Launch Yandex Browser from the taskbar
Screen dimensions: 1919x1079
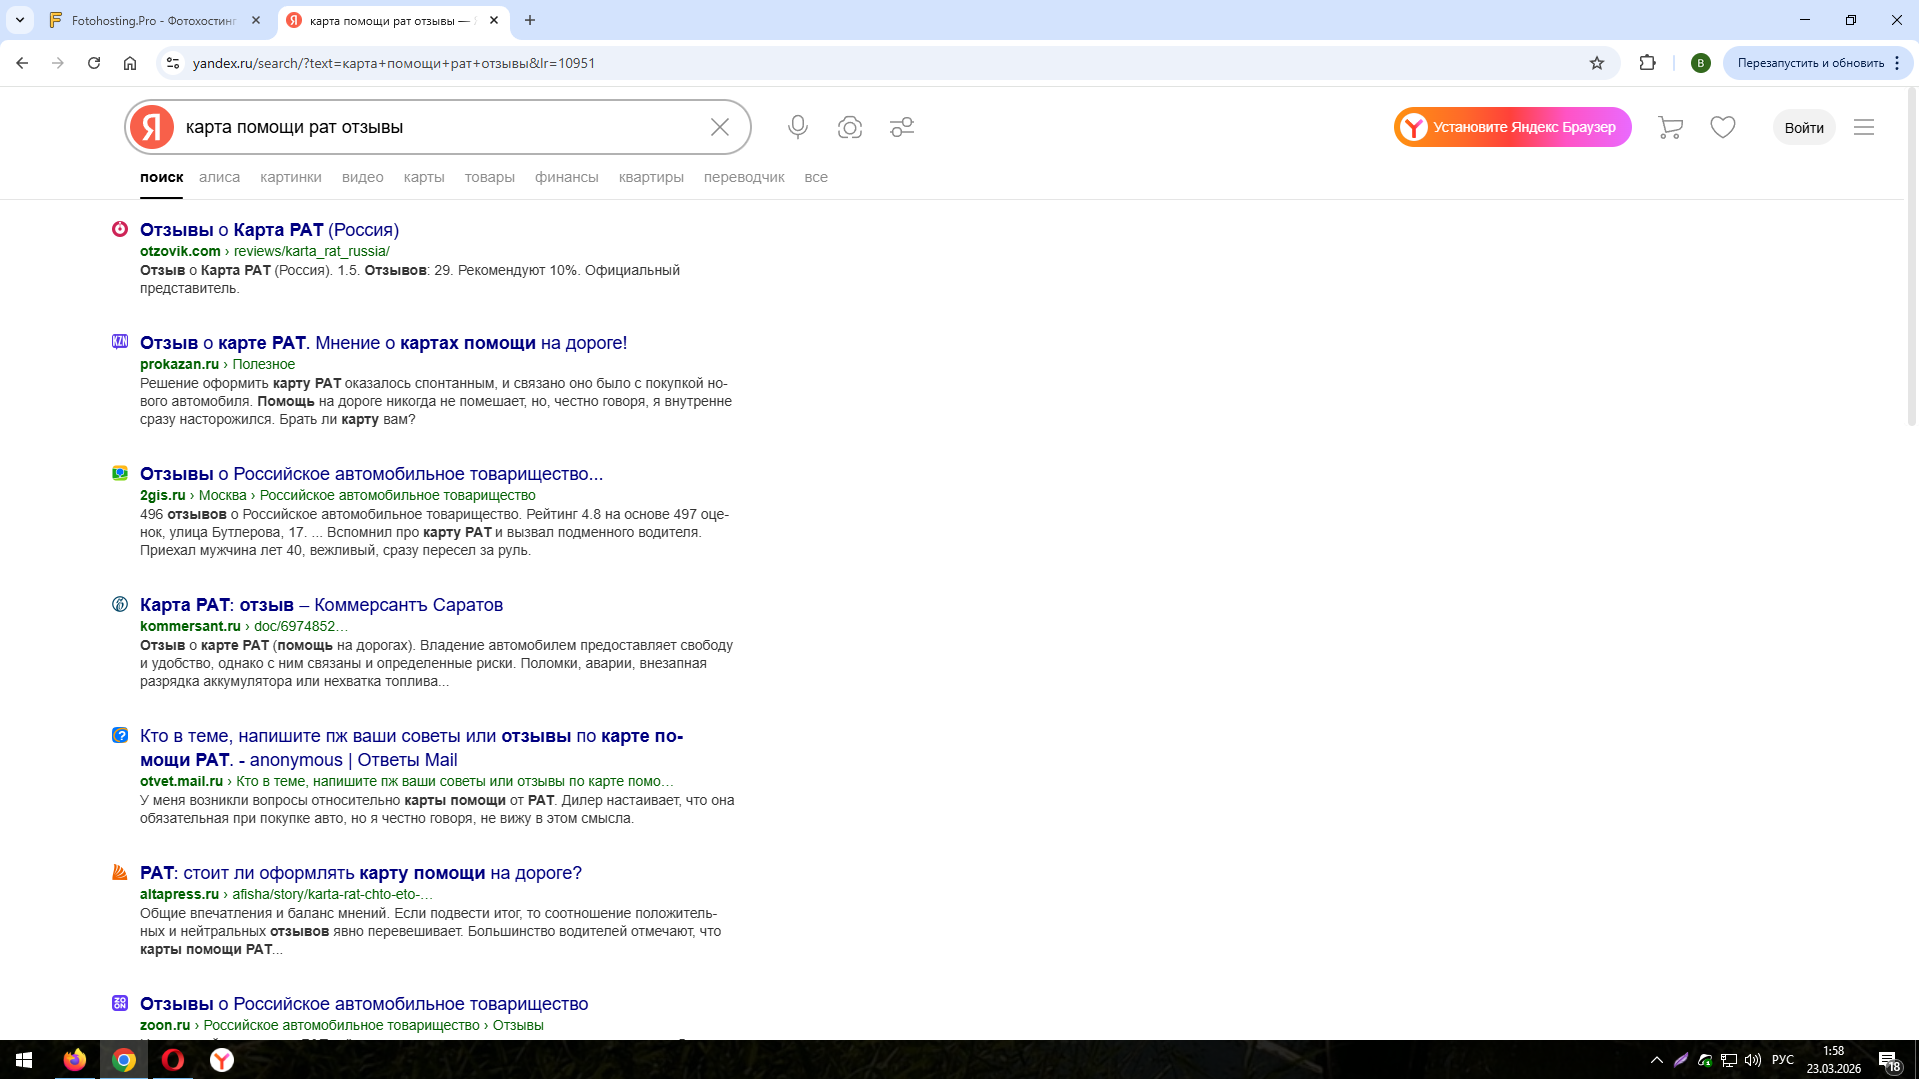click(222, 1060)
